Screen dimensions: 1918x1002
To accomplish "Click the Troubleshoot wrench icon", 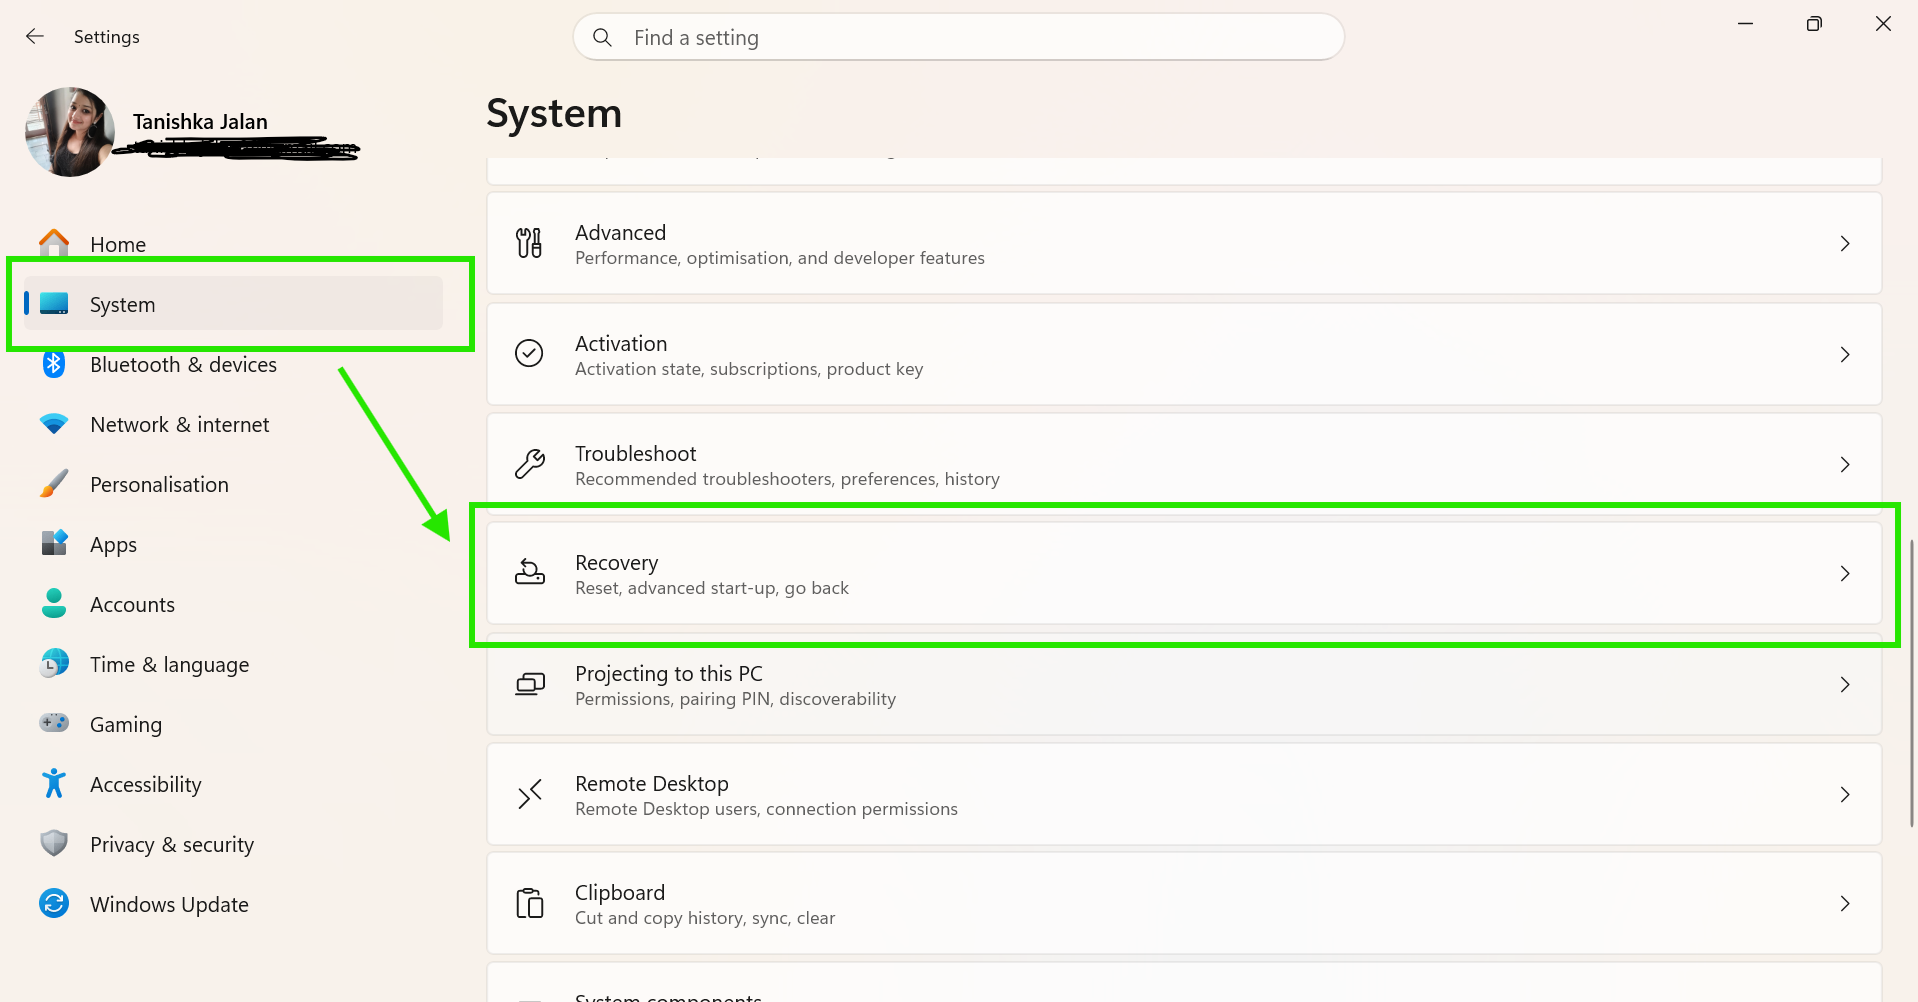I will pos(529,464).
